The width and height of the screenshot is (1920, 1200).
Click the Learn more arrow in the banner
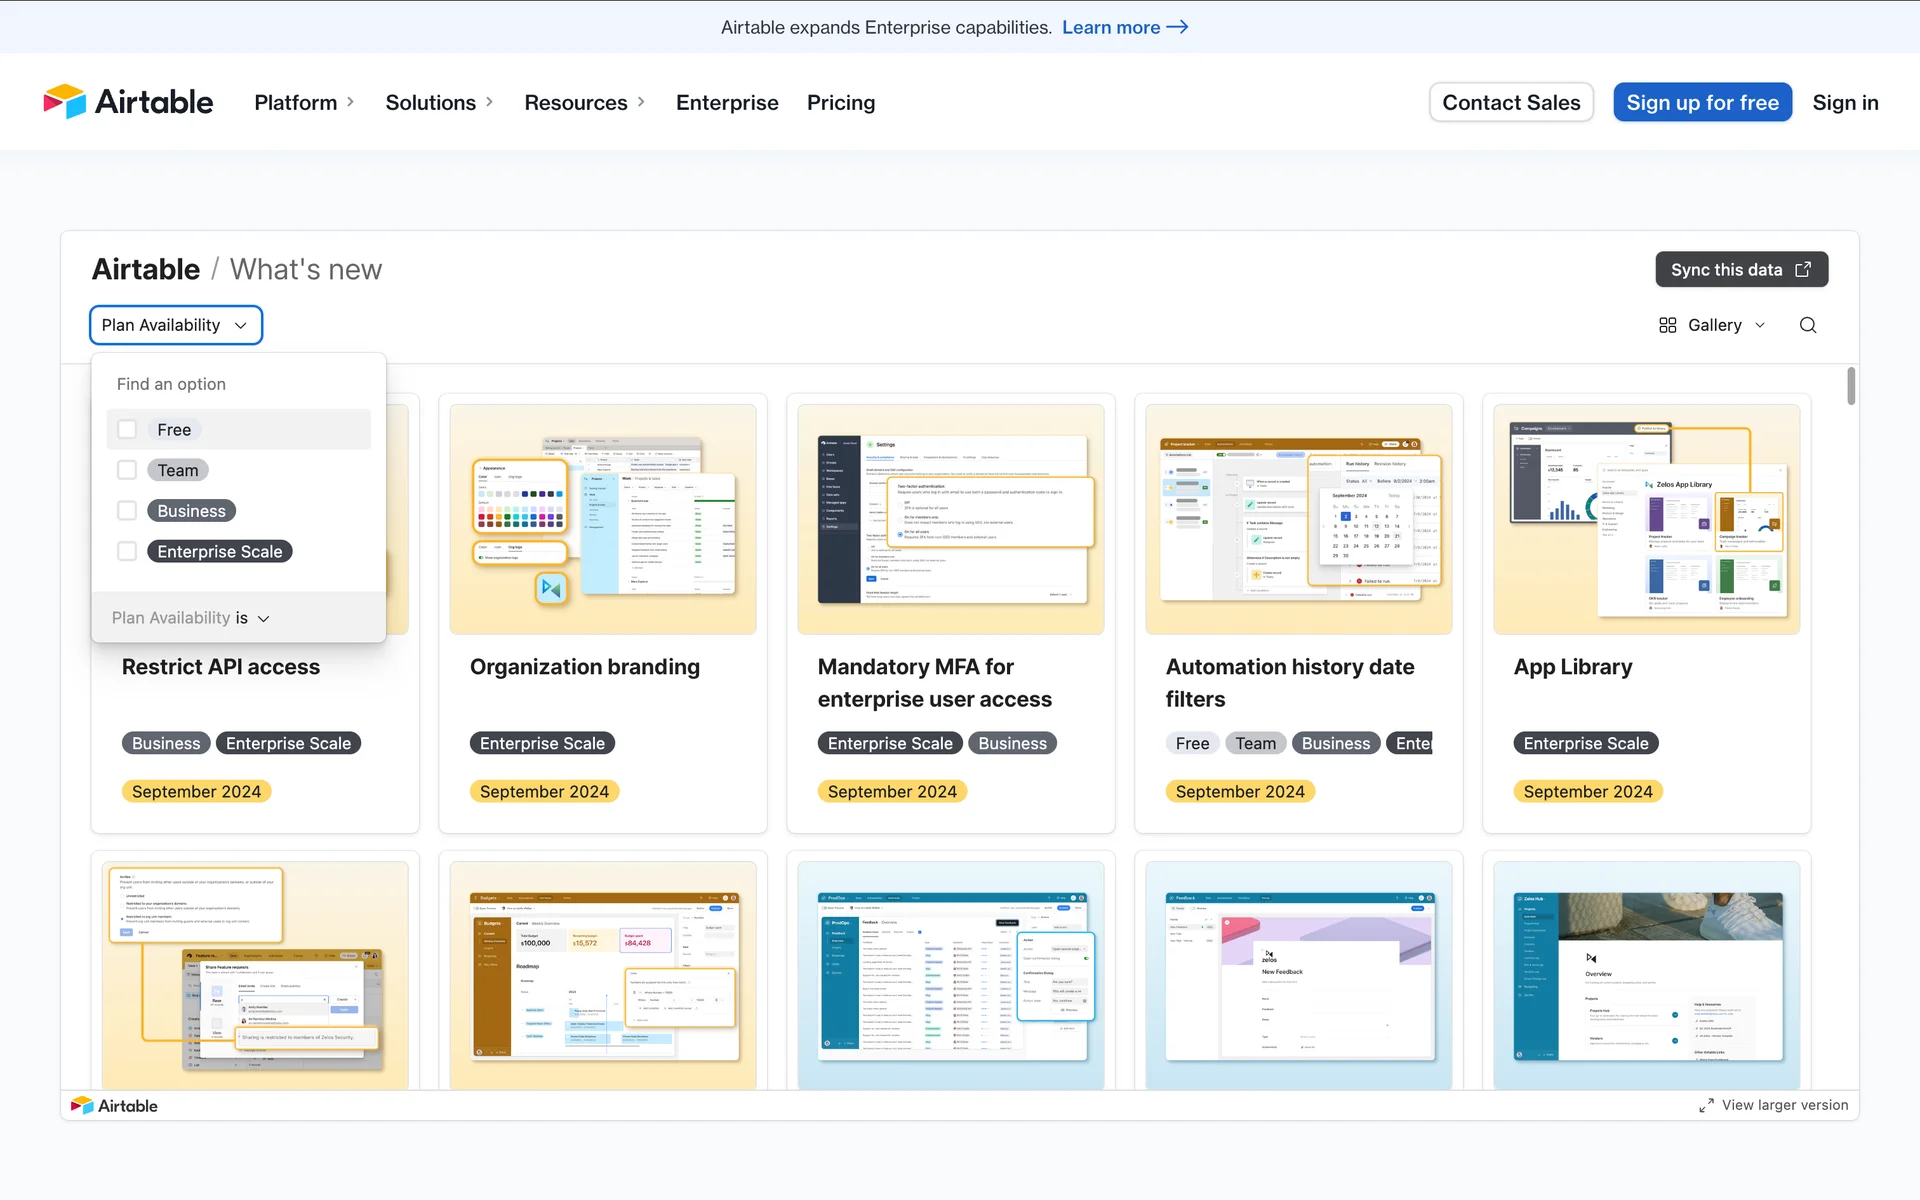tap(1178, 27)
